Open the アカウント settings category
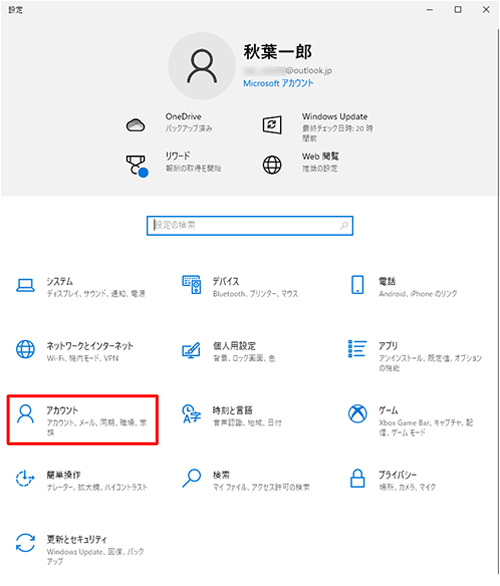Image resolution: width=500 pixels, height=586 pixels. [x=83, y=420]
